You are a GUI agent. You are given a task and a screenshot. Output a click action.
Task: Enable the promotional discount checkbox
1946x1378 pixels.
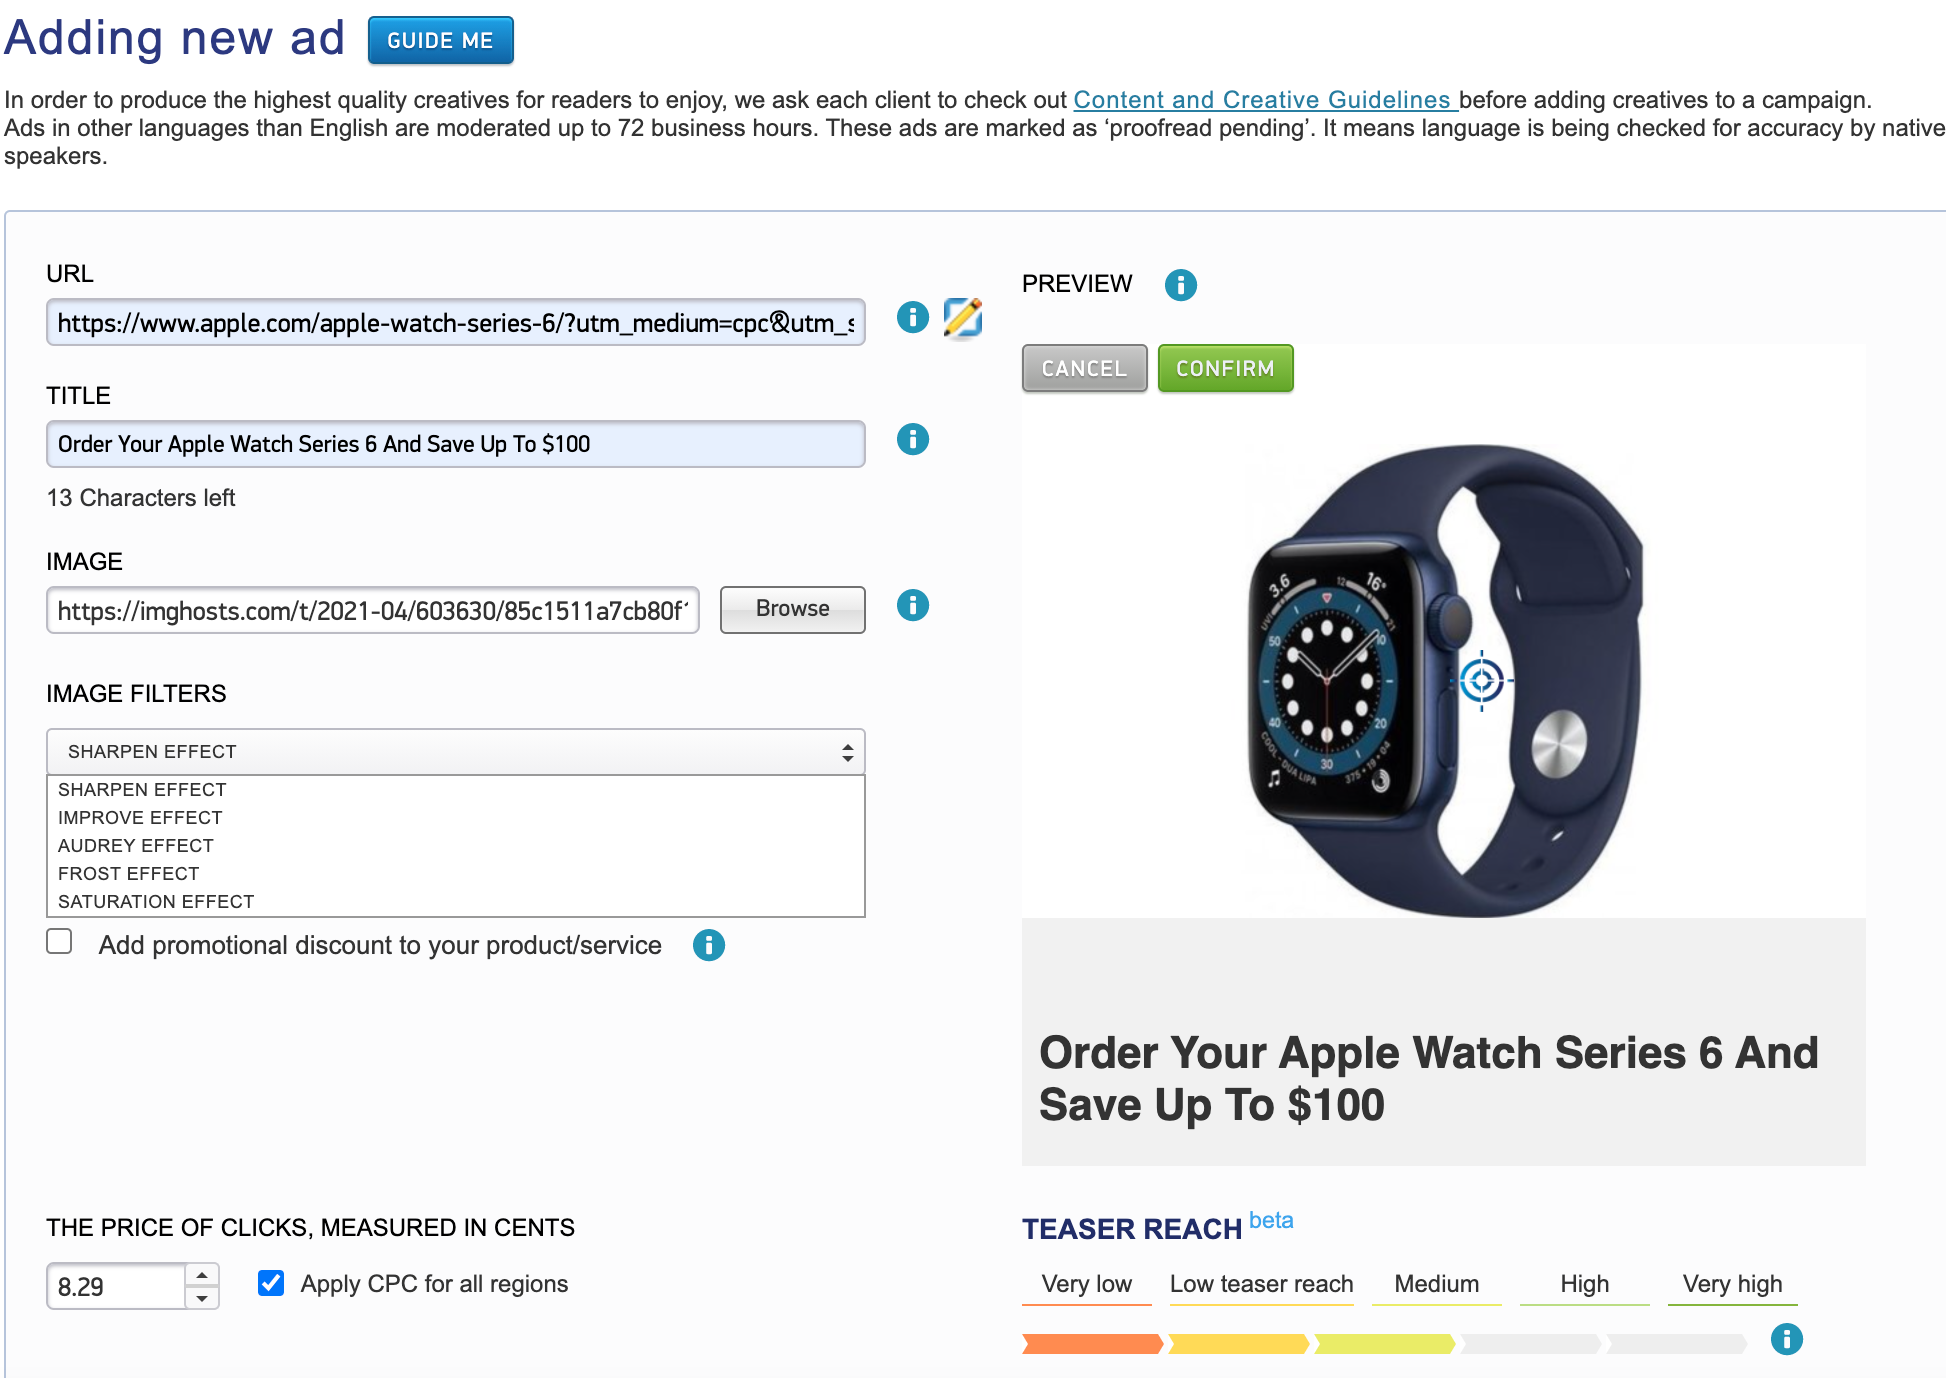coord(60,942)
